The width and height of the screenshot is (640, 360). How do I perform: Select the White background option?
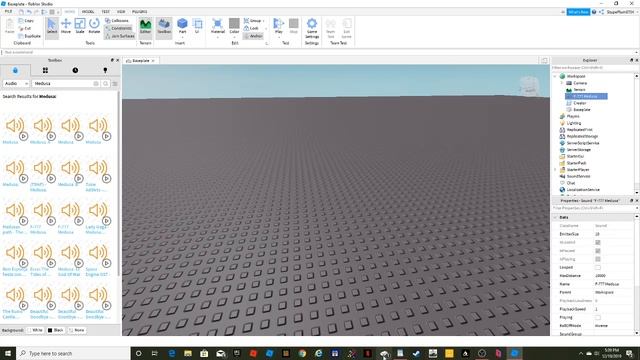pyautogui.click(x=36, y=330)
